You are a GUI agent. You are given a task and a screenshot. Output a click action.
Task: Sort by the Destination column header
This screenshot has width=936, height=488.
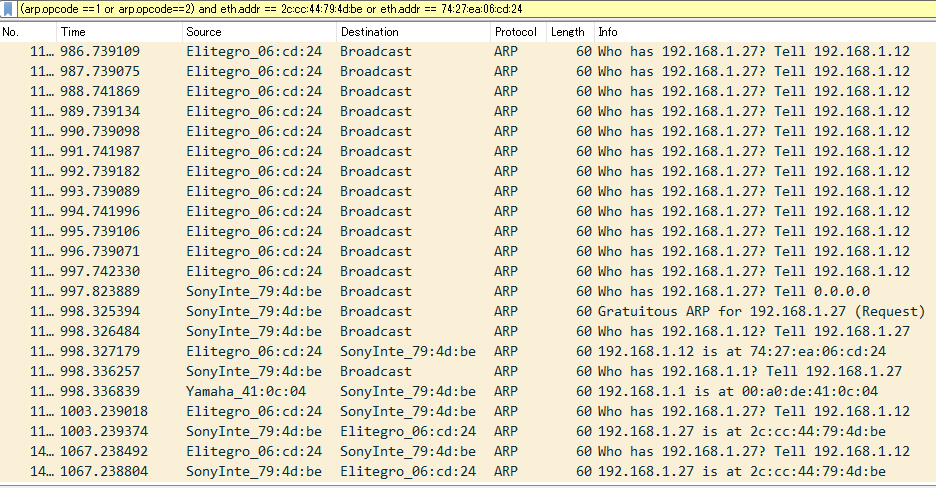(414, 32)
